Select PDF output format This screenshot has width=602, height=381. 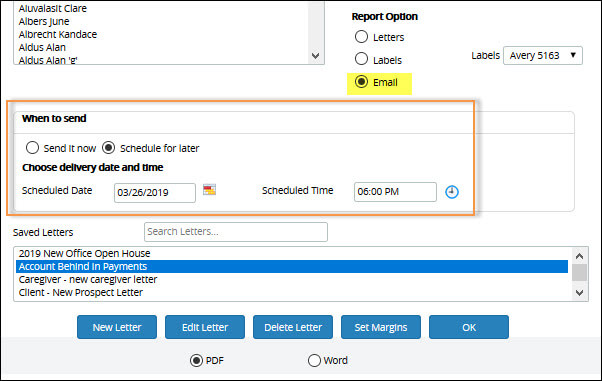(x=196, y=360)
